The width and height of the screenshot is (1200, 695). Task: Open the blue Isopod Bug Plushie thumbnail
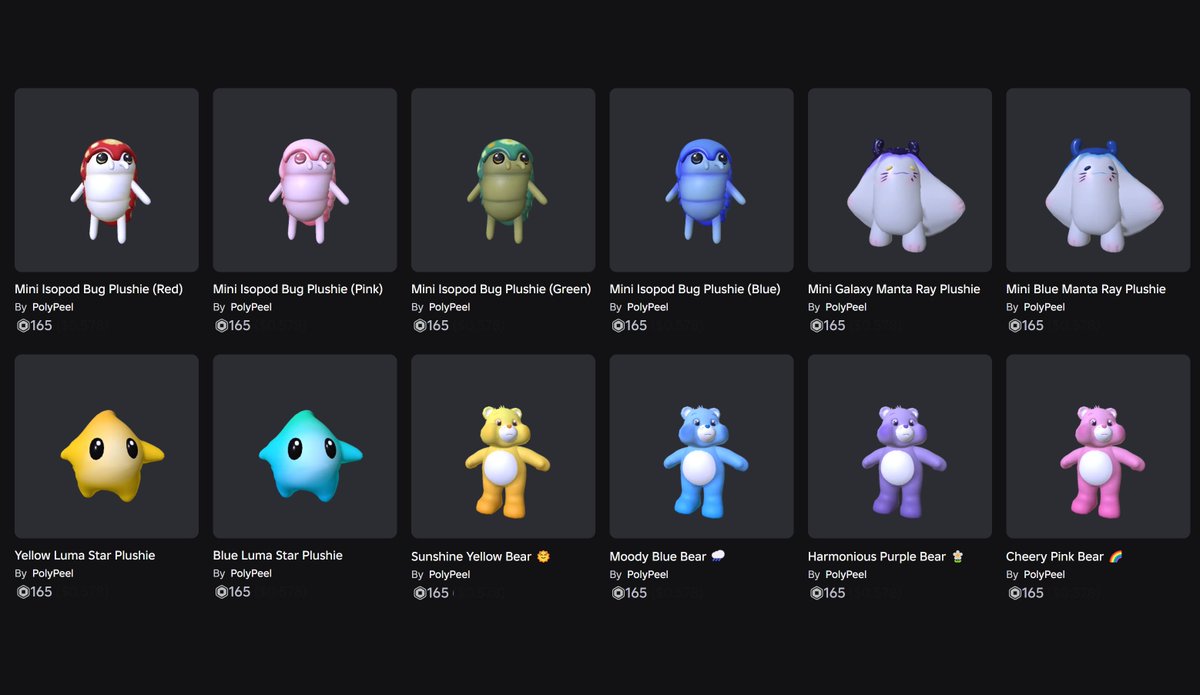[701, 180]
